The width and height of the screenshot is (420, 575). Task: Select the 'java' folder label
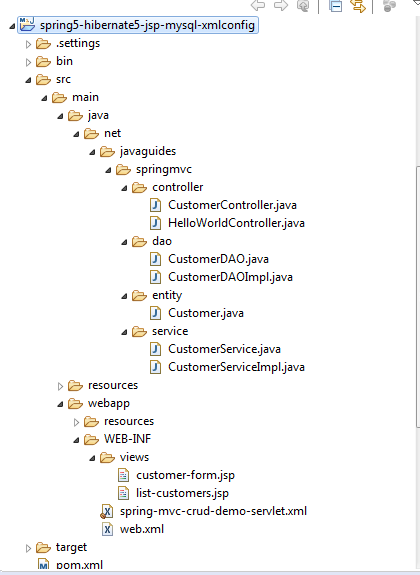[98, 115]
